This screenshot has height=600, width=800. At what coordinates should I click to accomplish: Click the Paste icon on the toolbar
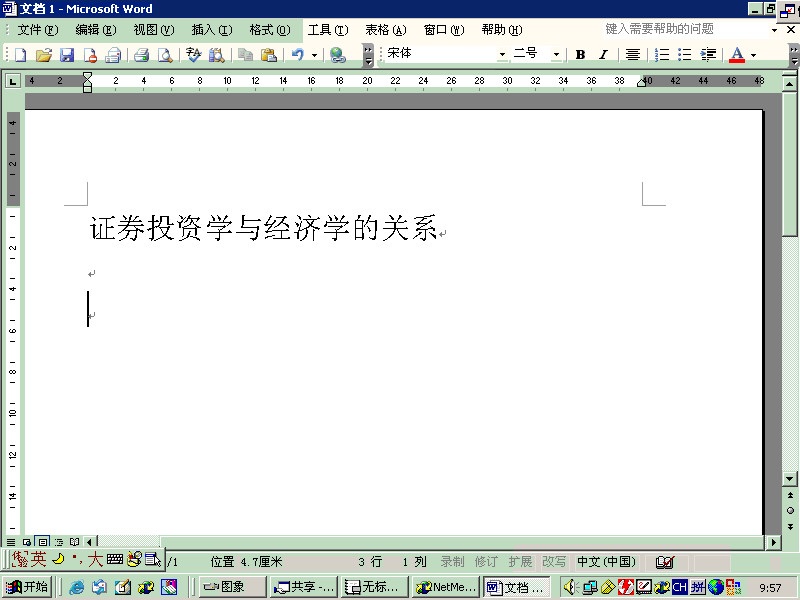[268, 55]
